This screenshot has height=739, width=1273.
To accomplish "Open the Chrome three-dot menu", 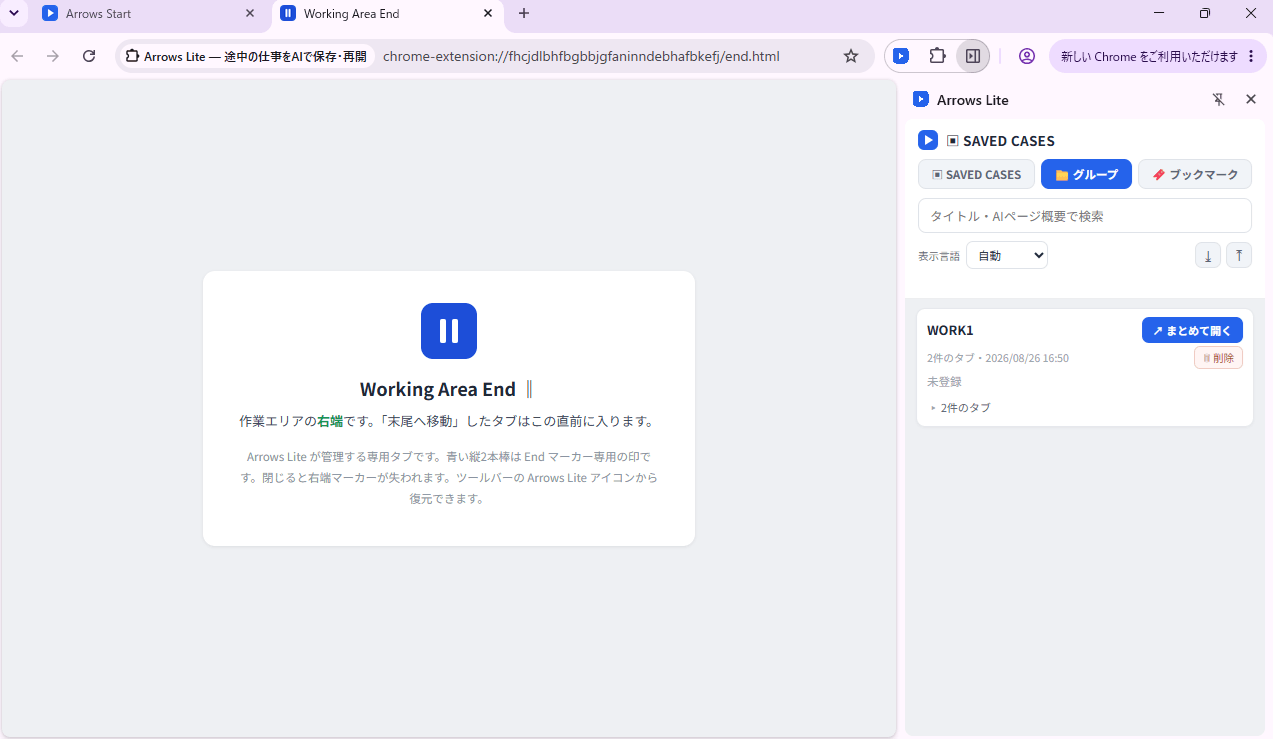I will coord(1251,56).
